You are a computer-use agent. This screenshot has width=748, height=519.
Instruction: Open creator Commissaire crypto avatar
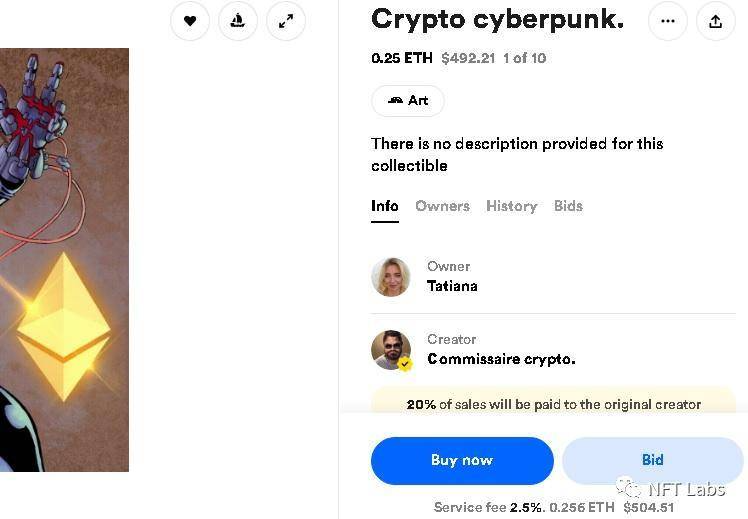point(391,350)
